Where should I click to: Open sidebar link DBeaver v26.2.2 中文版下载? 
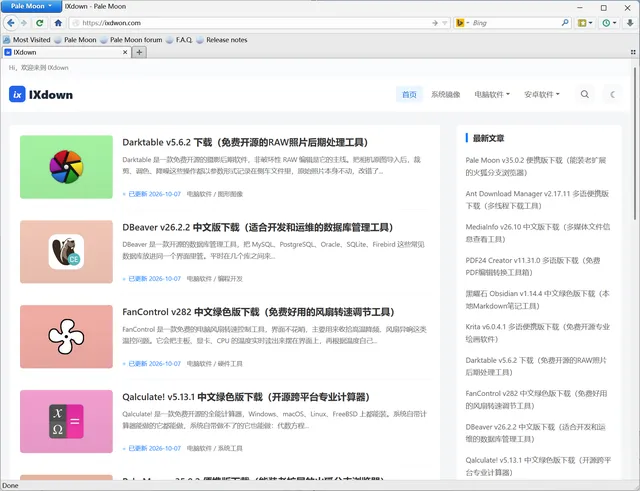536,433
